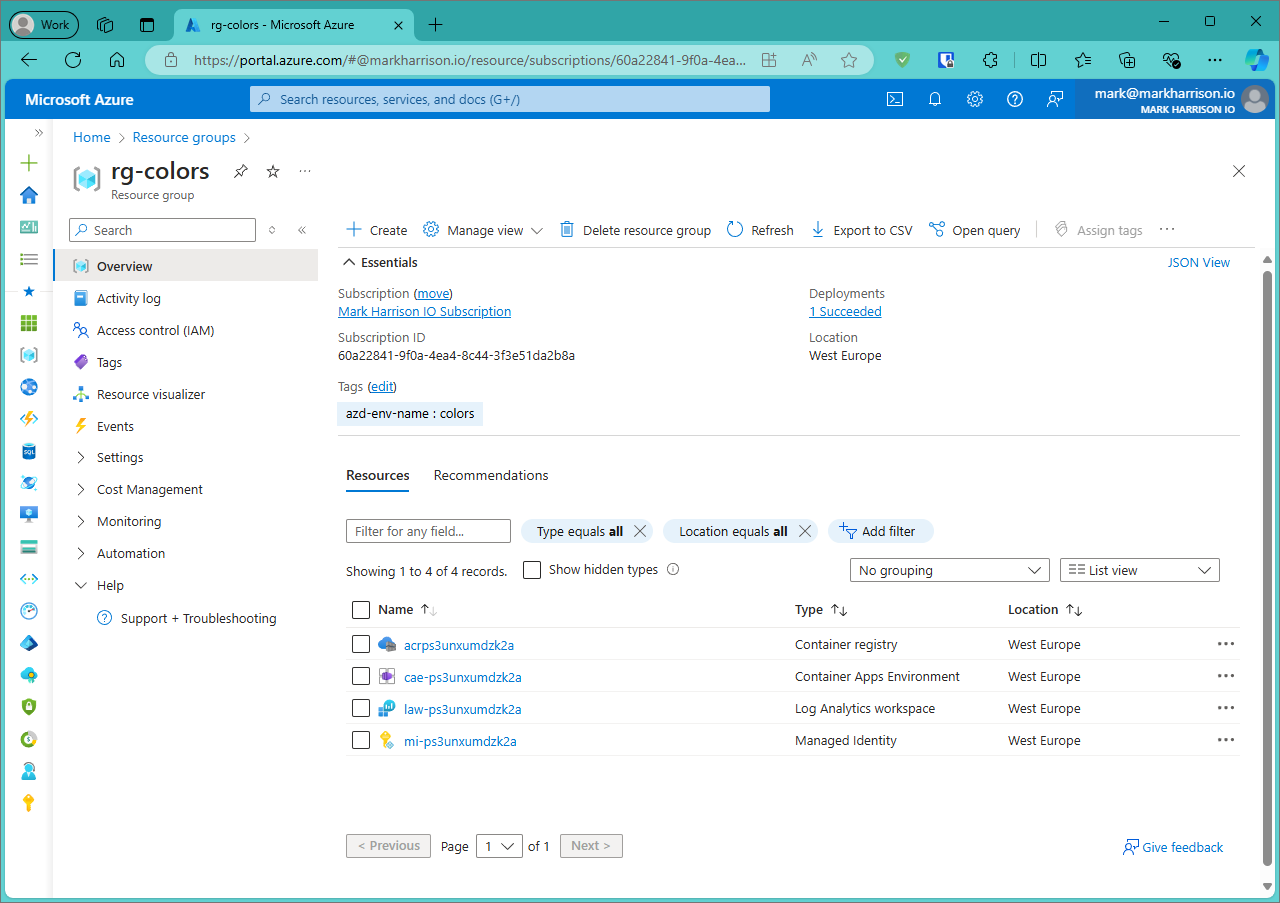Click the vertical scrollbar of the pane
1280x903 pixels.
point(1268,560)
